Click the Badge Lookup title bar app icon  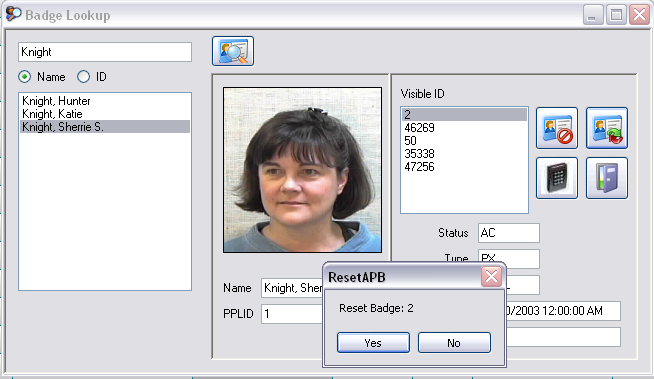pos(13,14)
